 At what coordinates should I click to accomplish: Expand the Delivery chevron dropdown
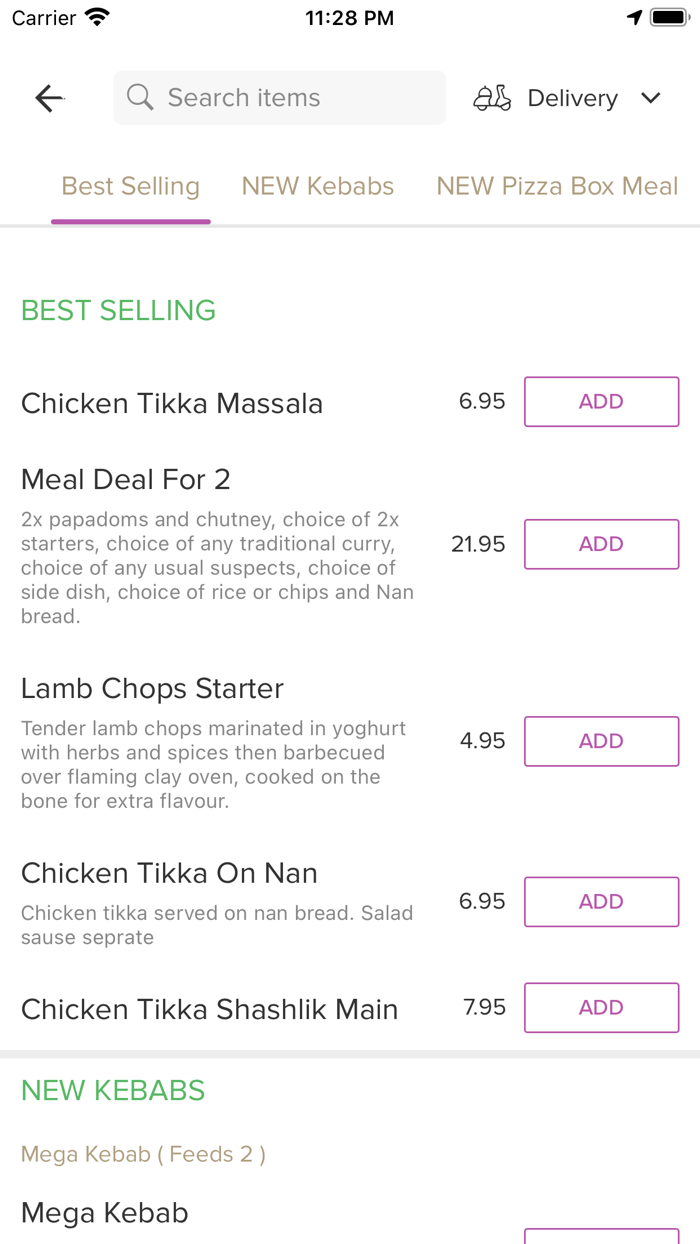coord(651,98)
